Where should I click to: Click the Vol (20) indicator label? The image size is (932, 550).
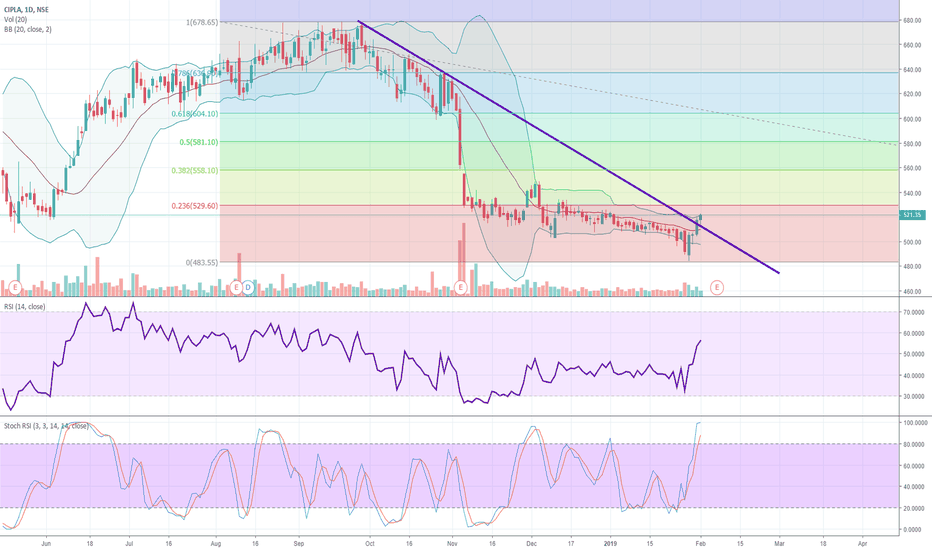click(x=15, y=20)
